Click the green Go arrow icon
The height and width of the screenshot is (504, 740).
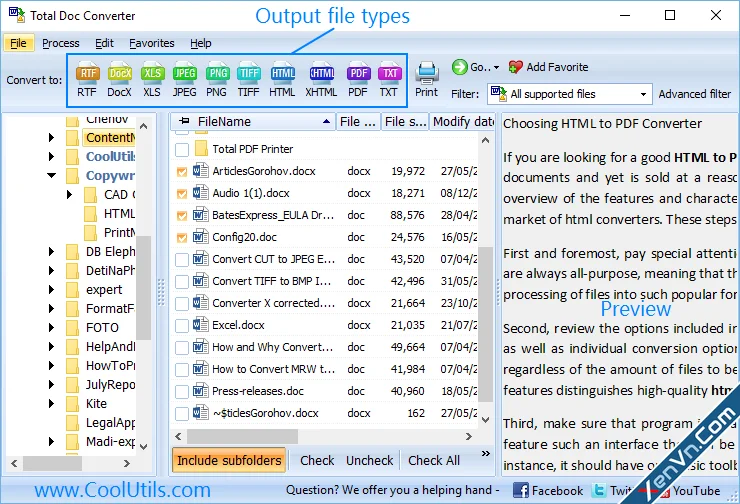point(459,67)
